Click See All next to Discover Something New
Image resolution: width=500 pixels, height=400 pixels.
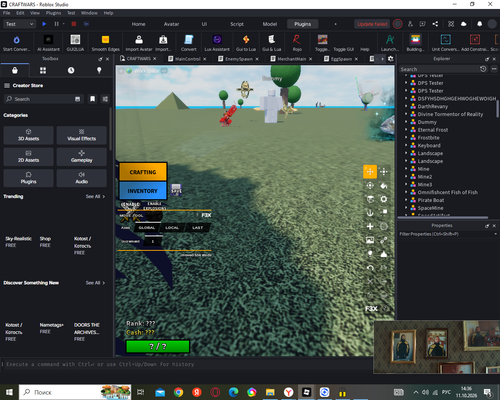[x=95, y=283]
